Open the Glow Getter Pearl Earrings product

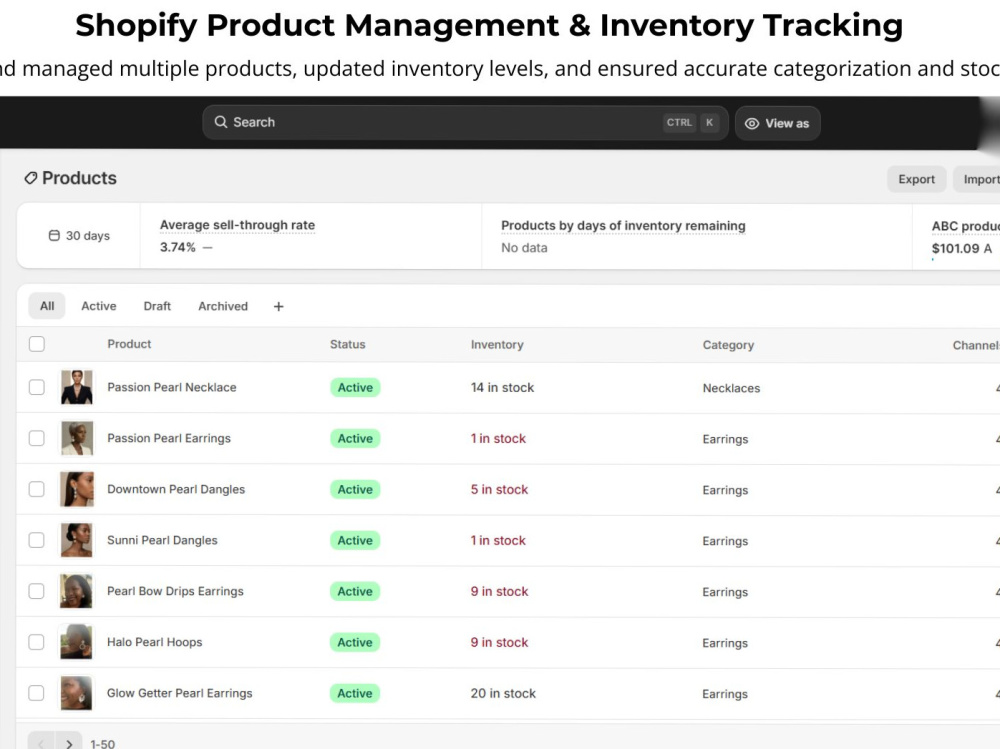(x=180, y=693)
